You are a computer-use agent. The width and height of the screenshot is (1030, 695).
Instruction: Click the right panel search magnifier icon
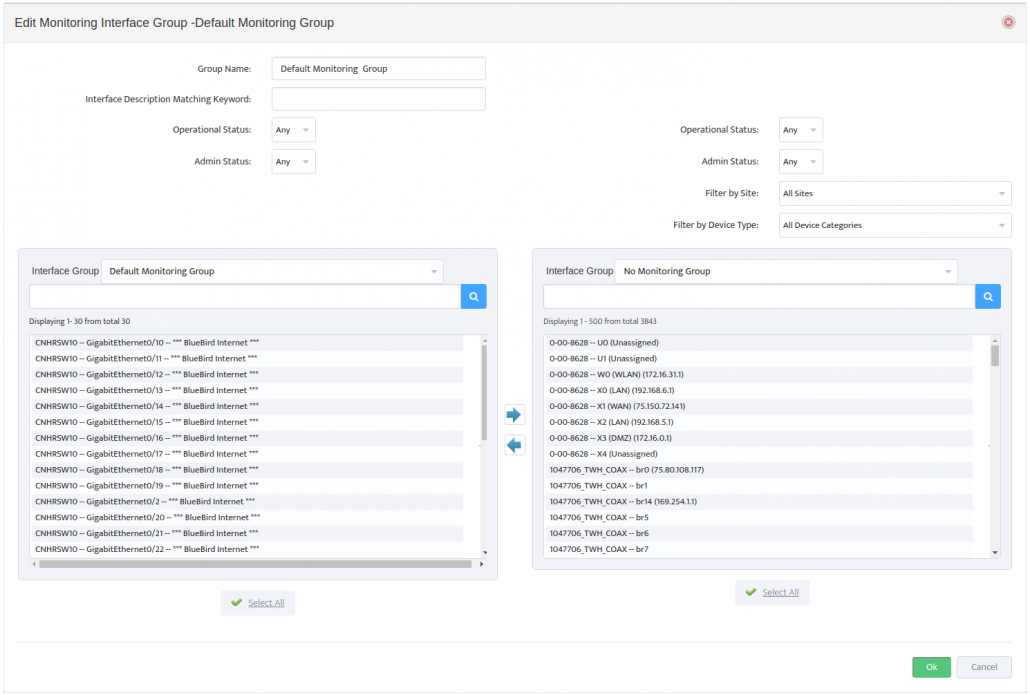(987, 296)
